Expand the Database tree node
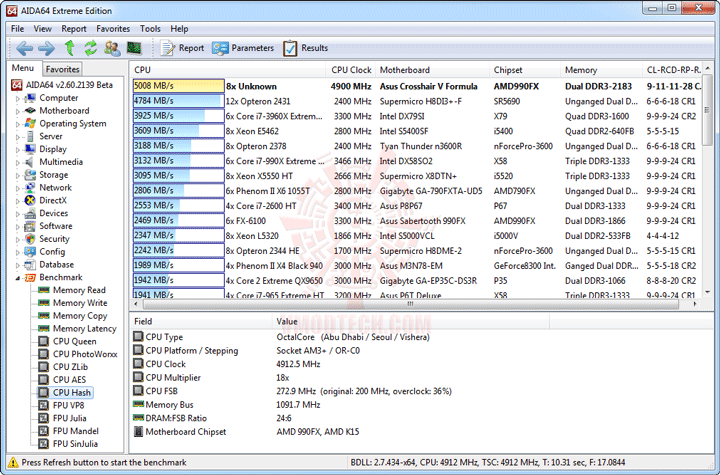Viewport: 720px width, 475px height. (x=18, y=265)
